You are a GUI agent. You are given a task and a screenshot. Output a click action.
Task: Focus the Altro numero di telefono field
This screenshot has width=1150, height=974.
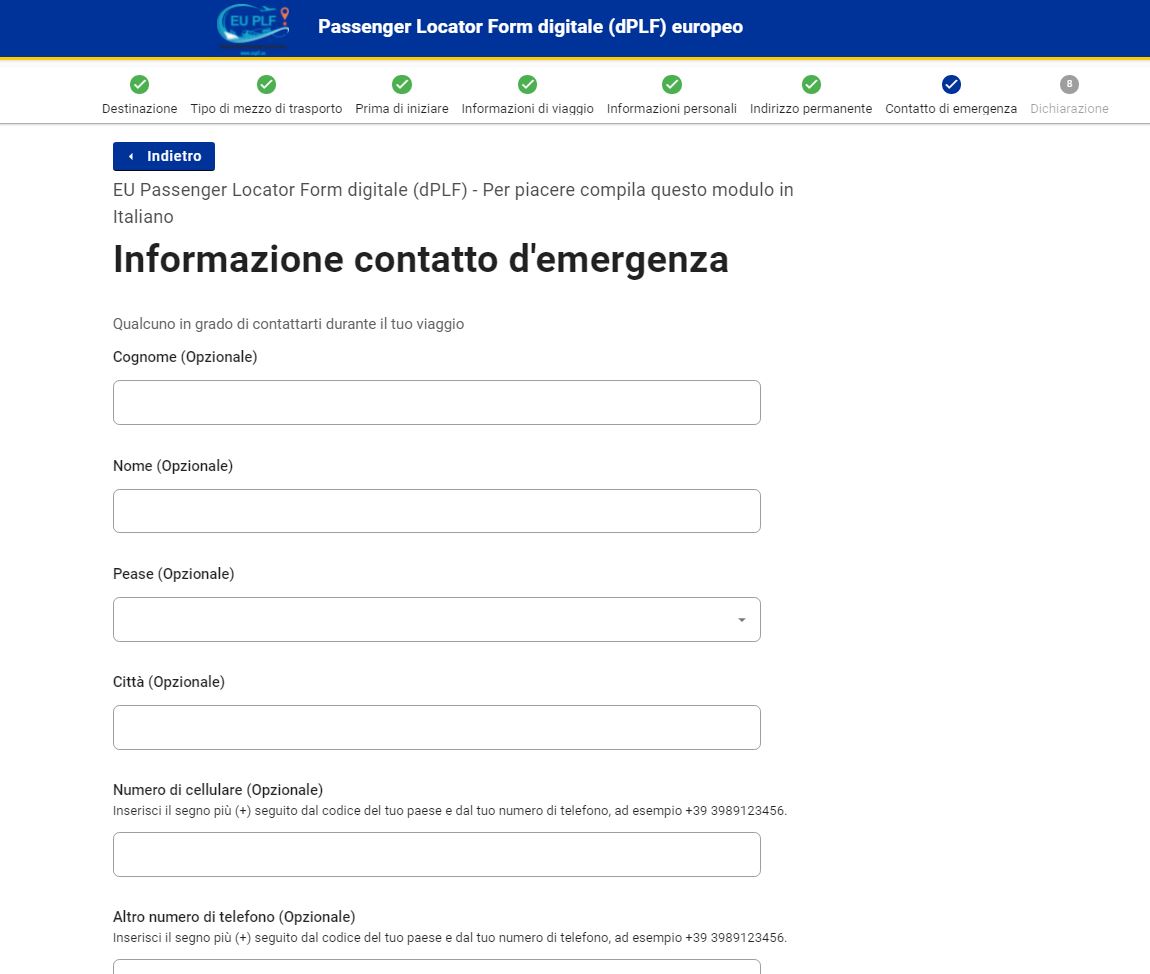coord(436,967)
